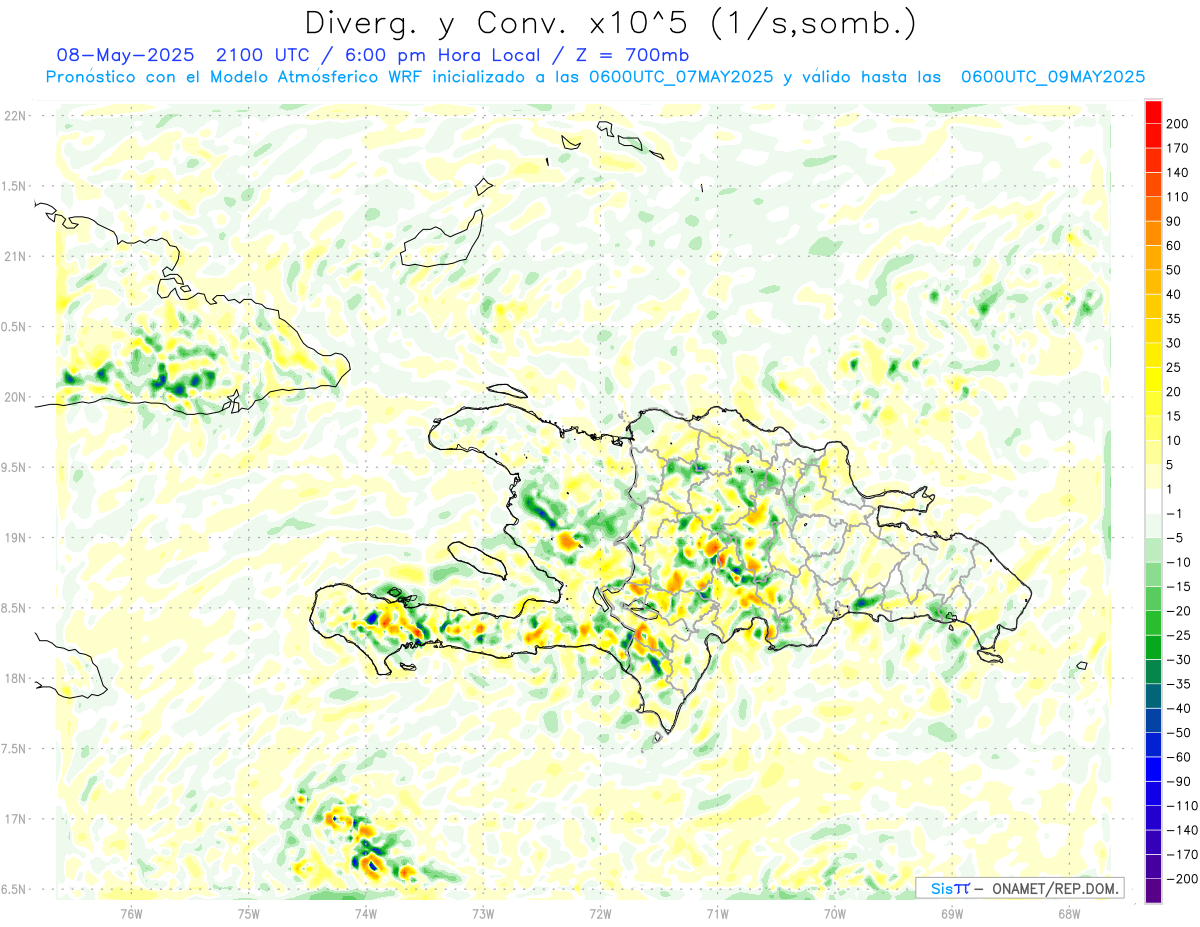Click the 22N latitude label
Image resolution: width=1200 pixels, height=927 pixels.
click(x=14, y=116)
